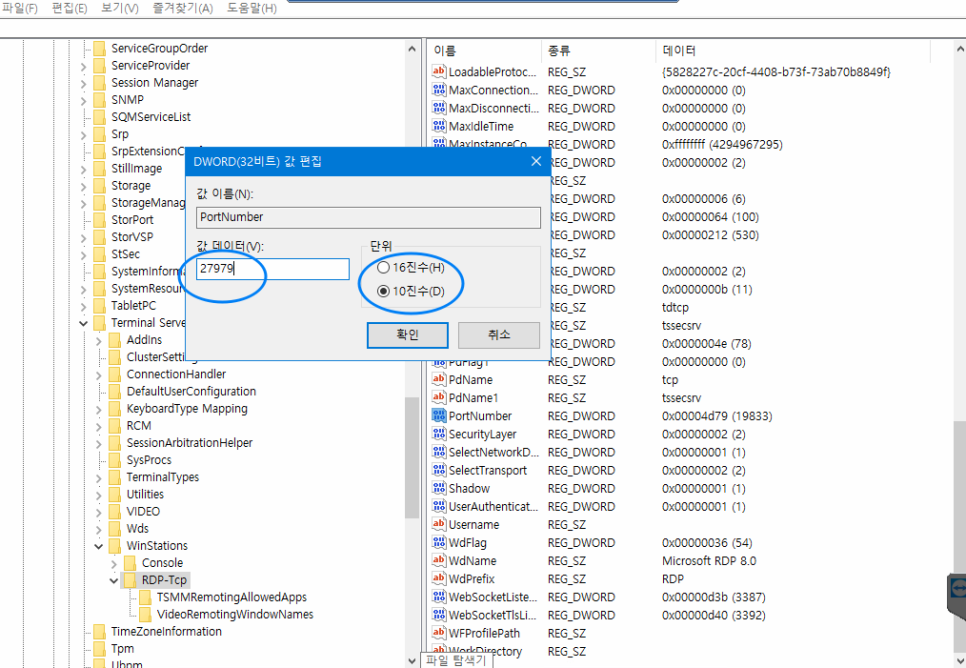
Task: Open the 파일(F) menu
Action: pos(20,9)
